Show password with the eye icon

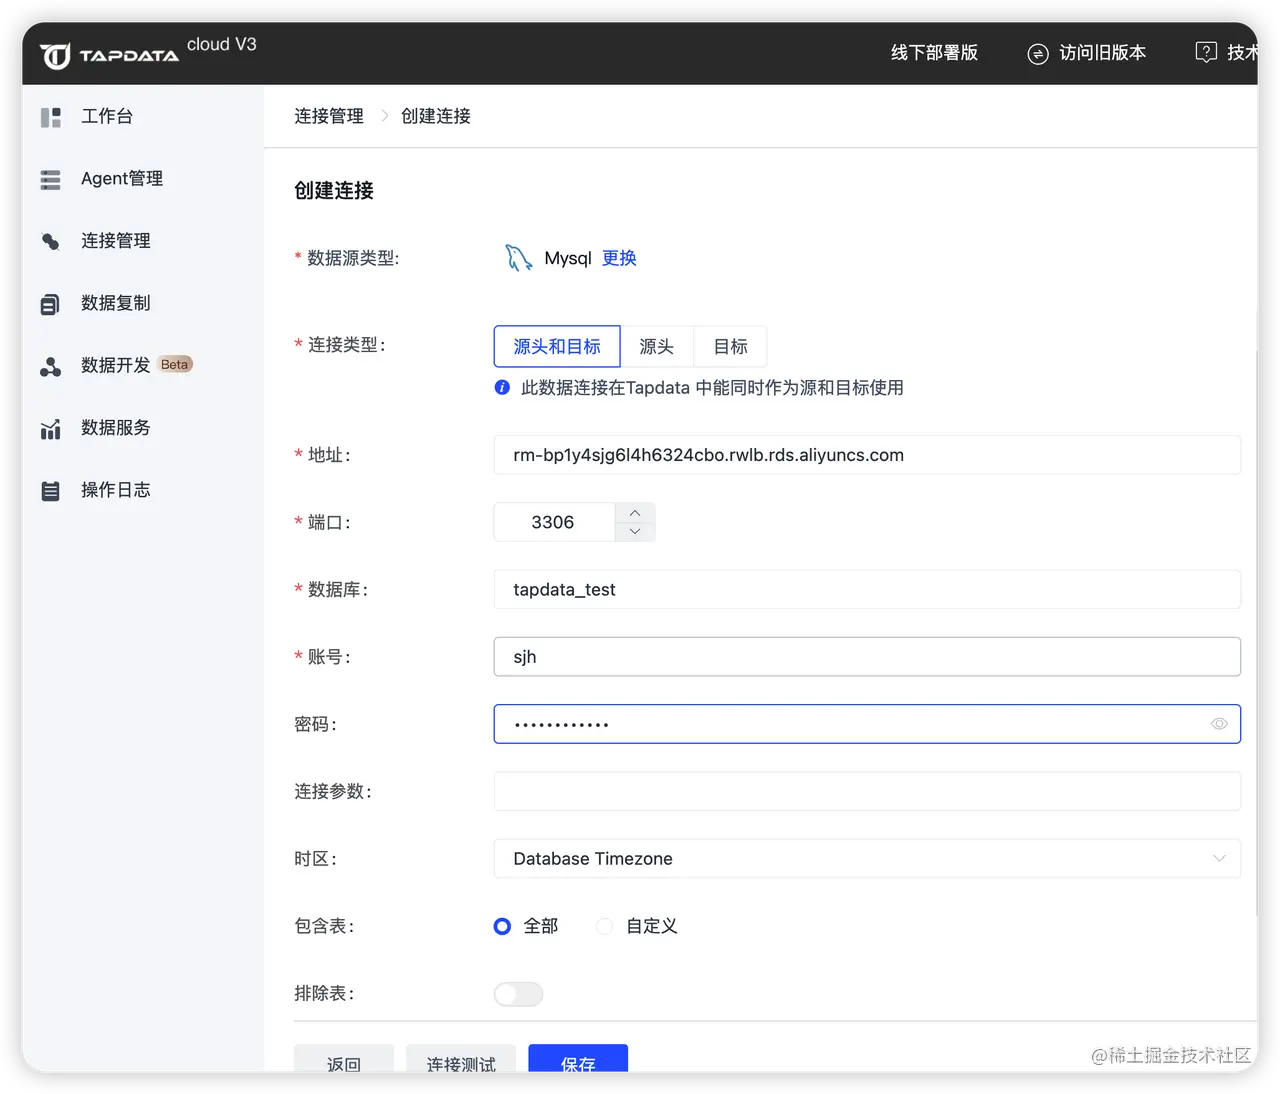(x=1219, y=724)
